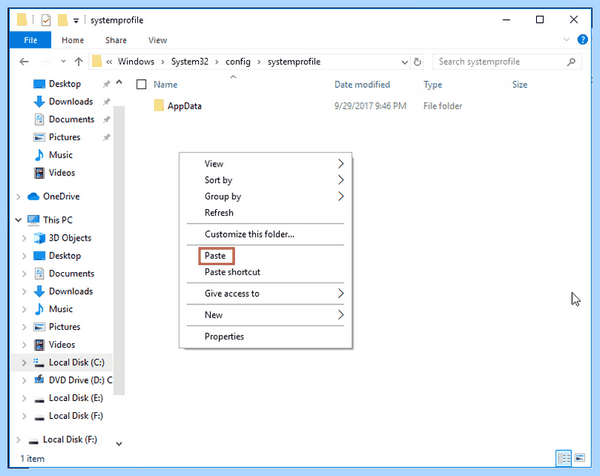
Task: Switch to the Home ribbon tab
Action: [x=73, y=40]
